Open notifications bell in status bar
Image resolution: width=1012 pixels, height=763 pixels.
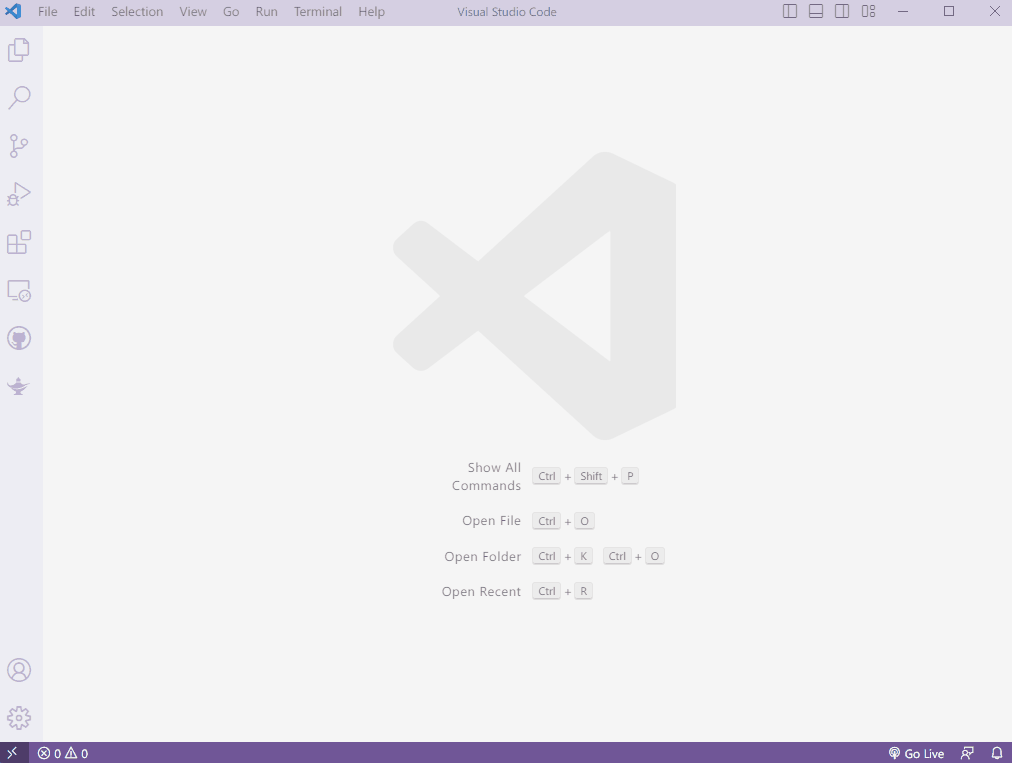[997, 753]
